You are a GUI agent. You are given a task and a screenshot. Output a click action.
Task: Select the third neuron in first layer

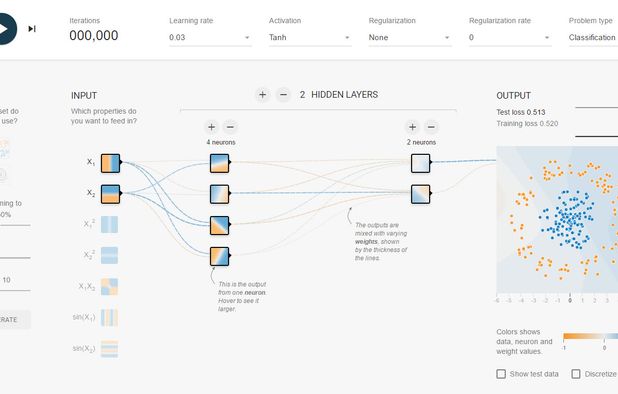tap(220, 225)
